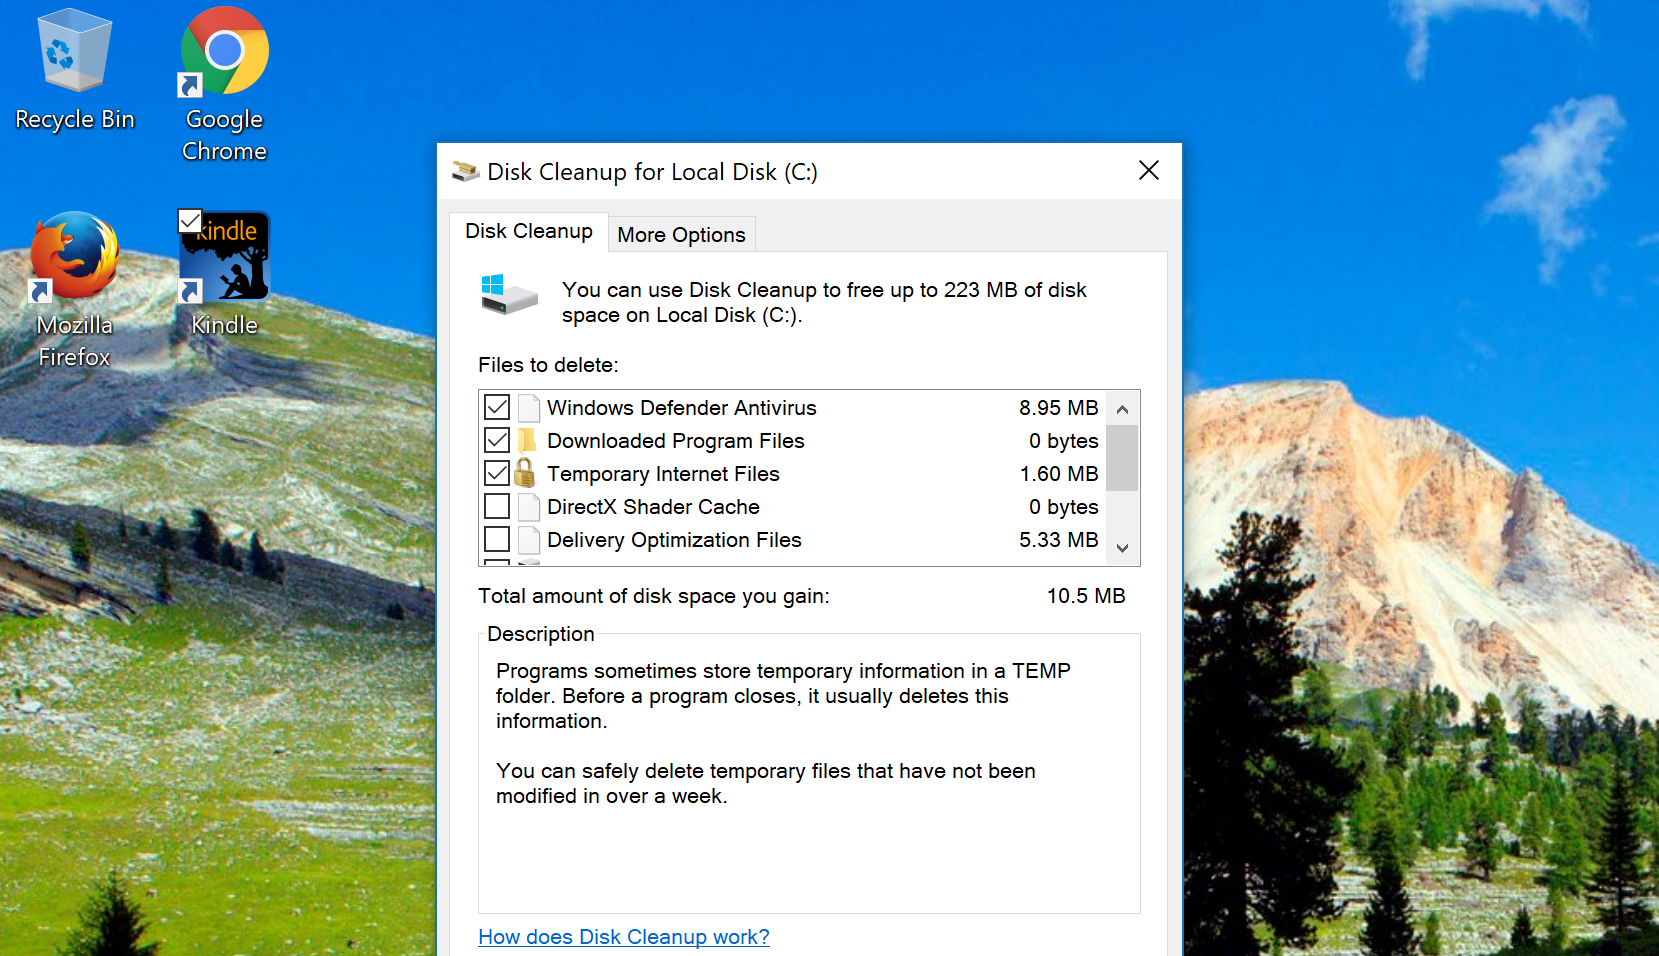The height and width of the screenshot is (956, 1659).
Task: Uncheck Windows Defender Antivirus
Action: [x=497, y=407]
